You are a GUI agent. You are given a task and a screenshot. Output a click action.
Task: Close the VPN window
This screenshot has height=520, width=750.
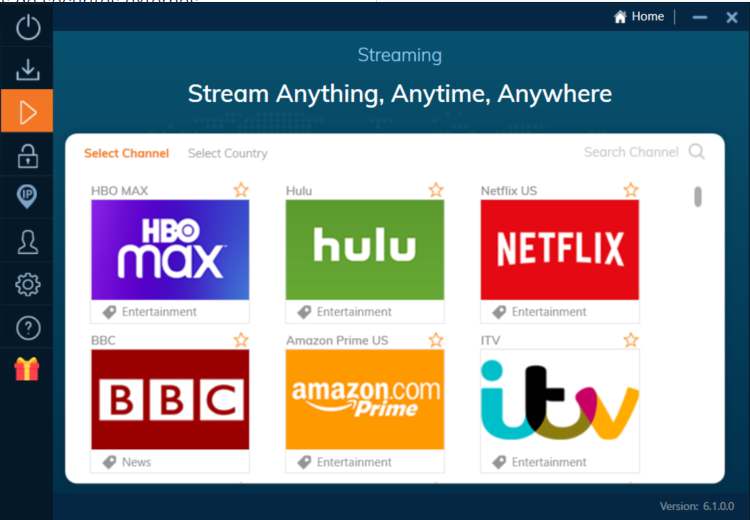pos(732,18)
